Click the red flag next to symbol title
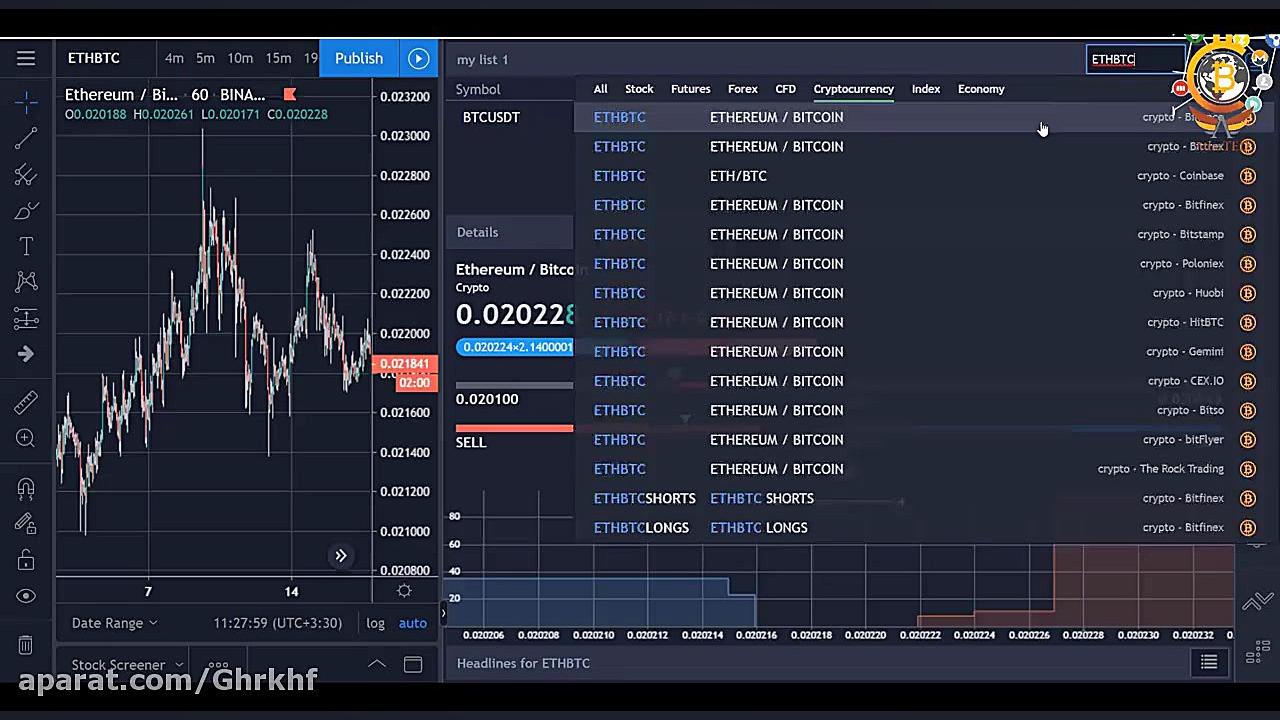The height and width of the screenshot is (720, 1280). (x=290, y=95)
